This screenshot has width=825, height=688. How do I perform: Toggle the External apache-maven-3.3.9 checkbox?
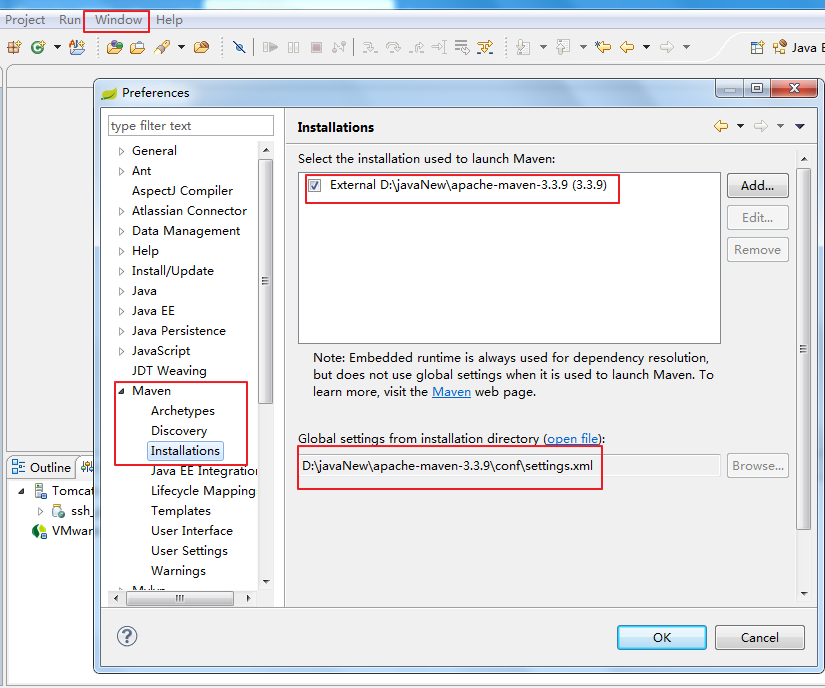click(315, 185)
